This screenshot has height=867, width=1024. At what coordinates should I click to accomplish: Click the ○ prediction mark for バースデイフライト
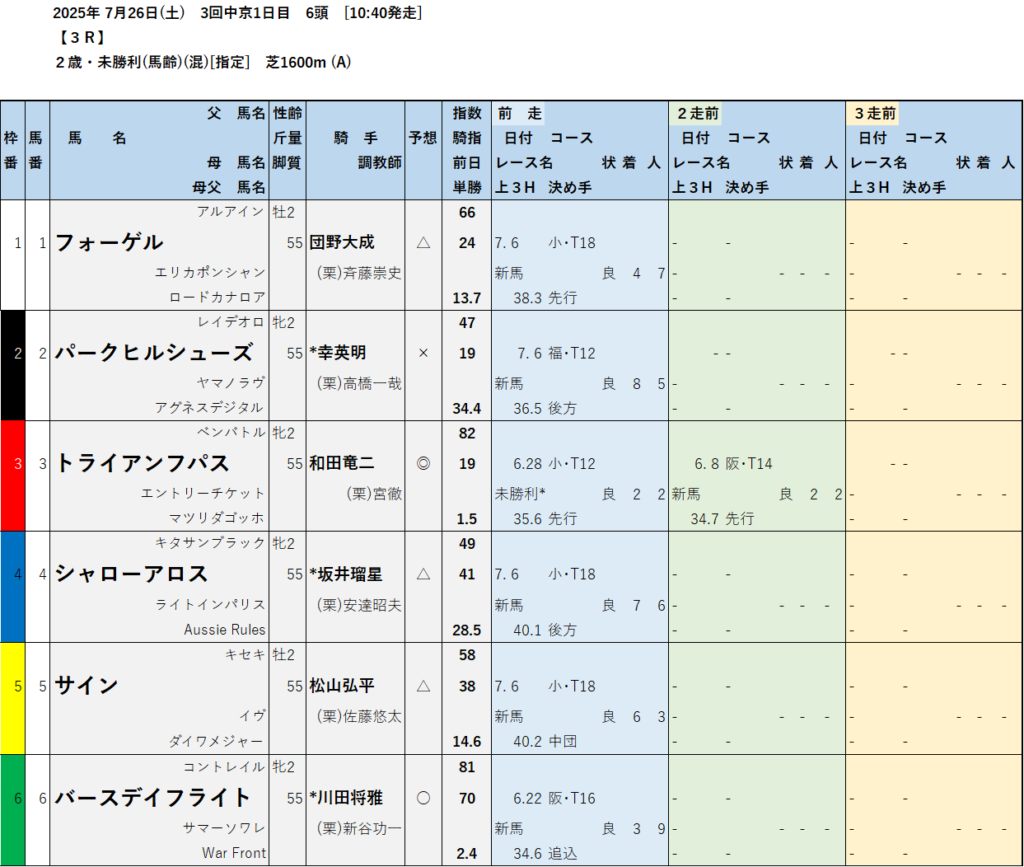tap(423, 798)
